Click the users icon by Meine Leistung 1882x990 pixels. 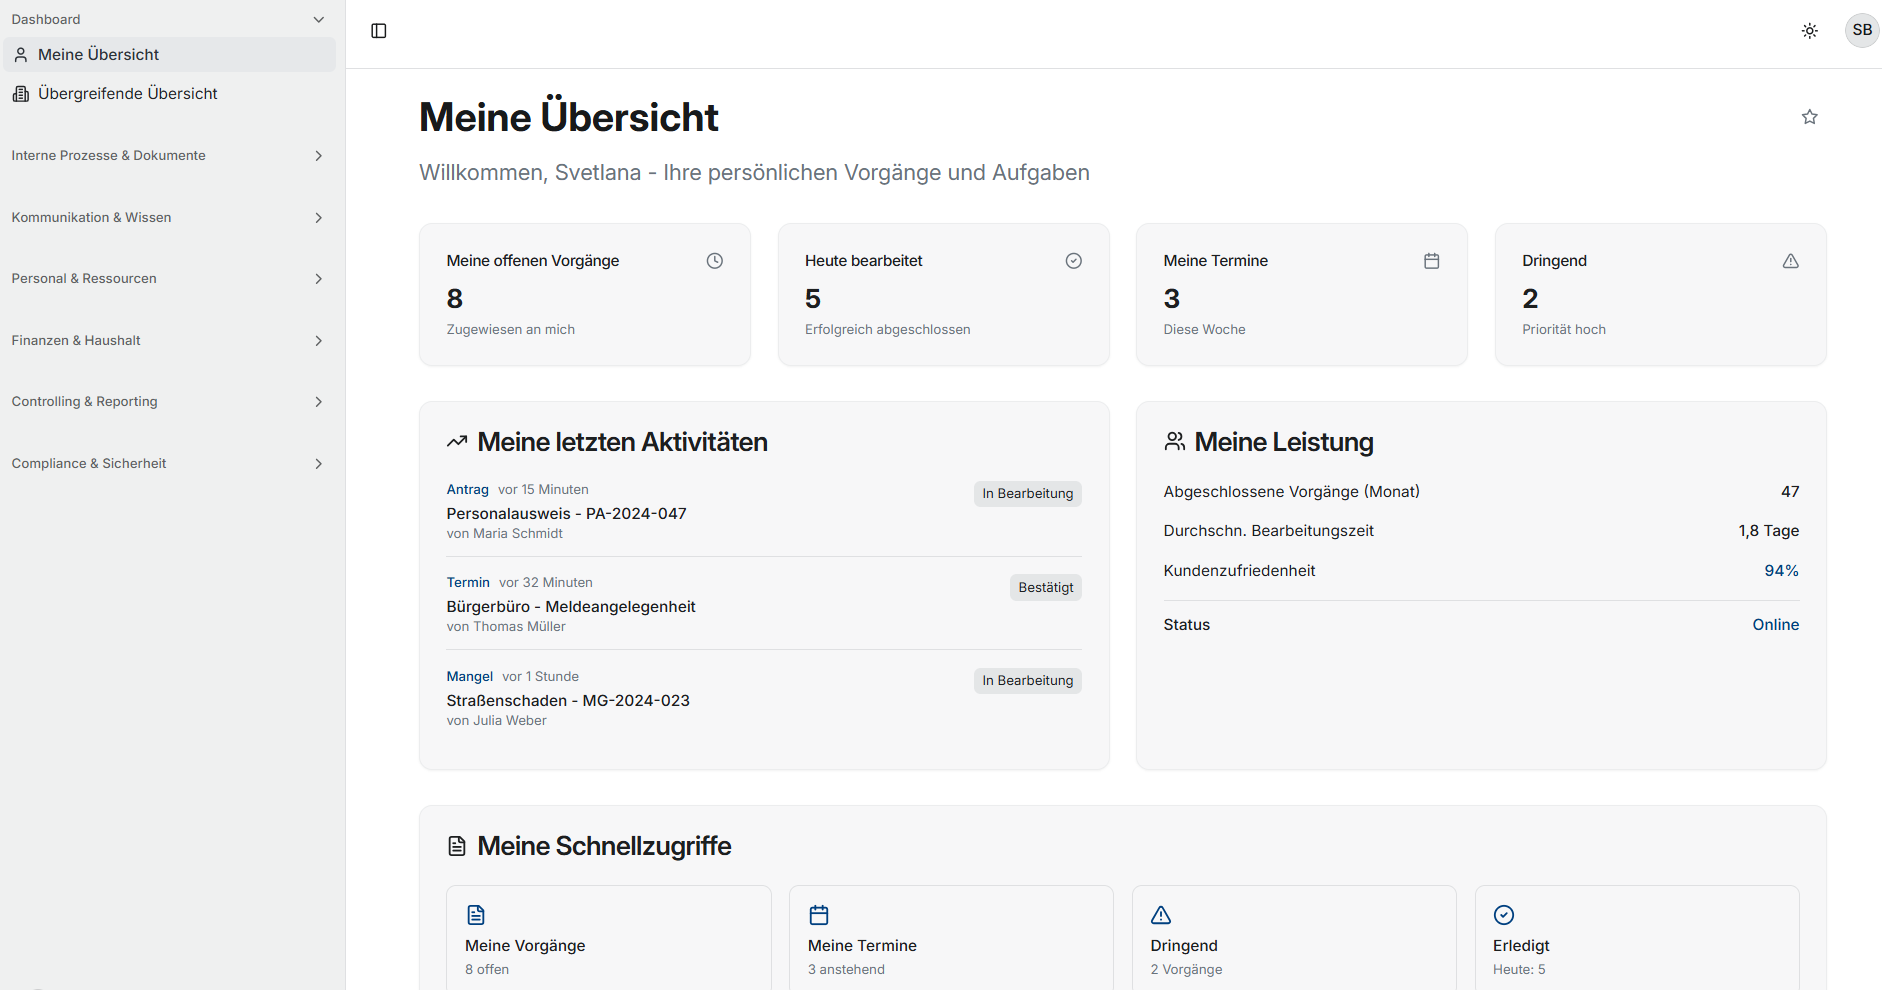coord(1175,441)
